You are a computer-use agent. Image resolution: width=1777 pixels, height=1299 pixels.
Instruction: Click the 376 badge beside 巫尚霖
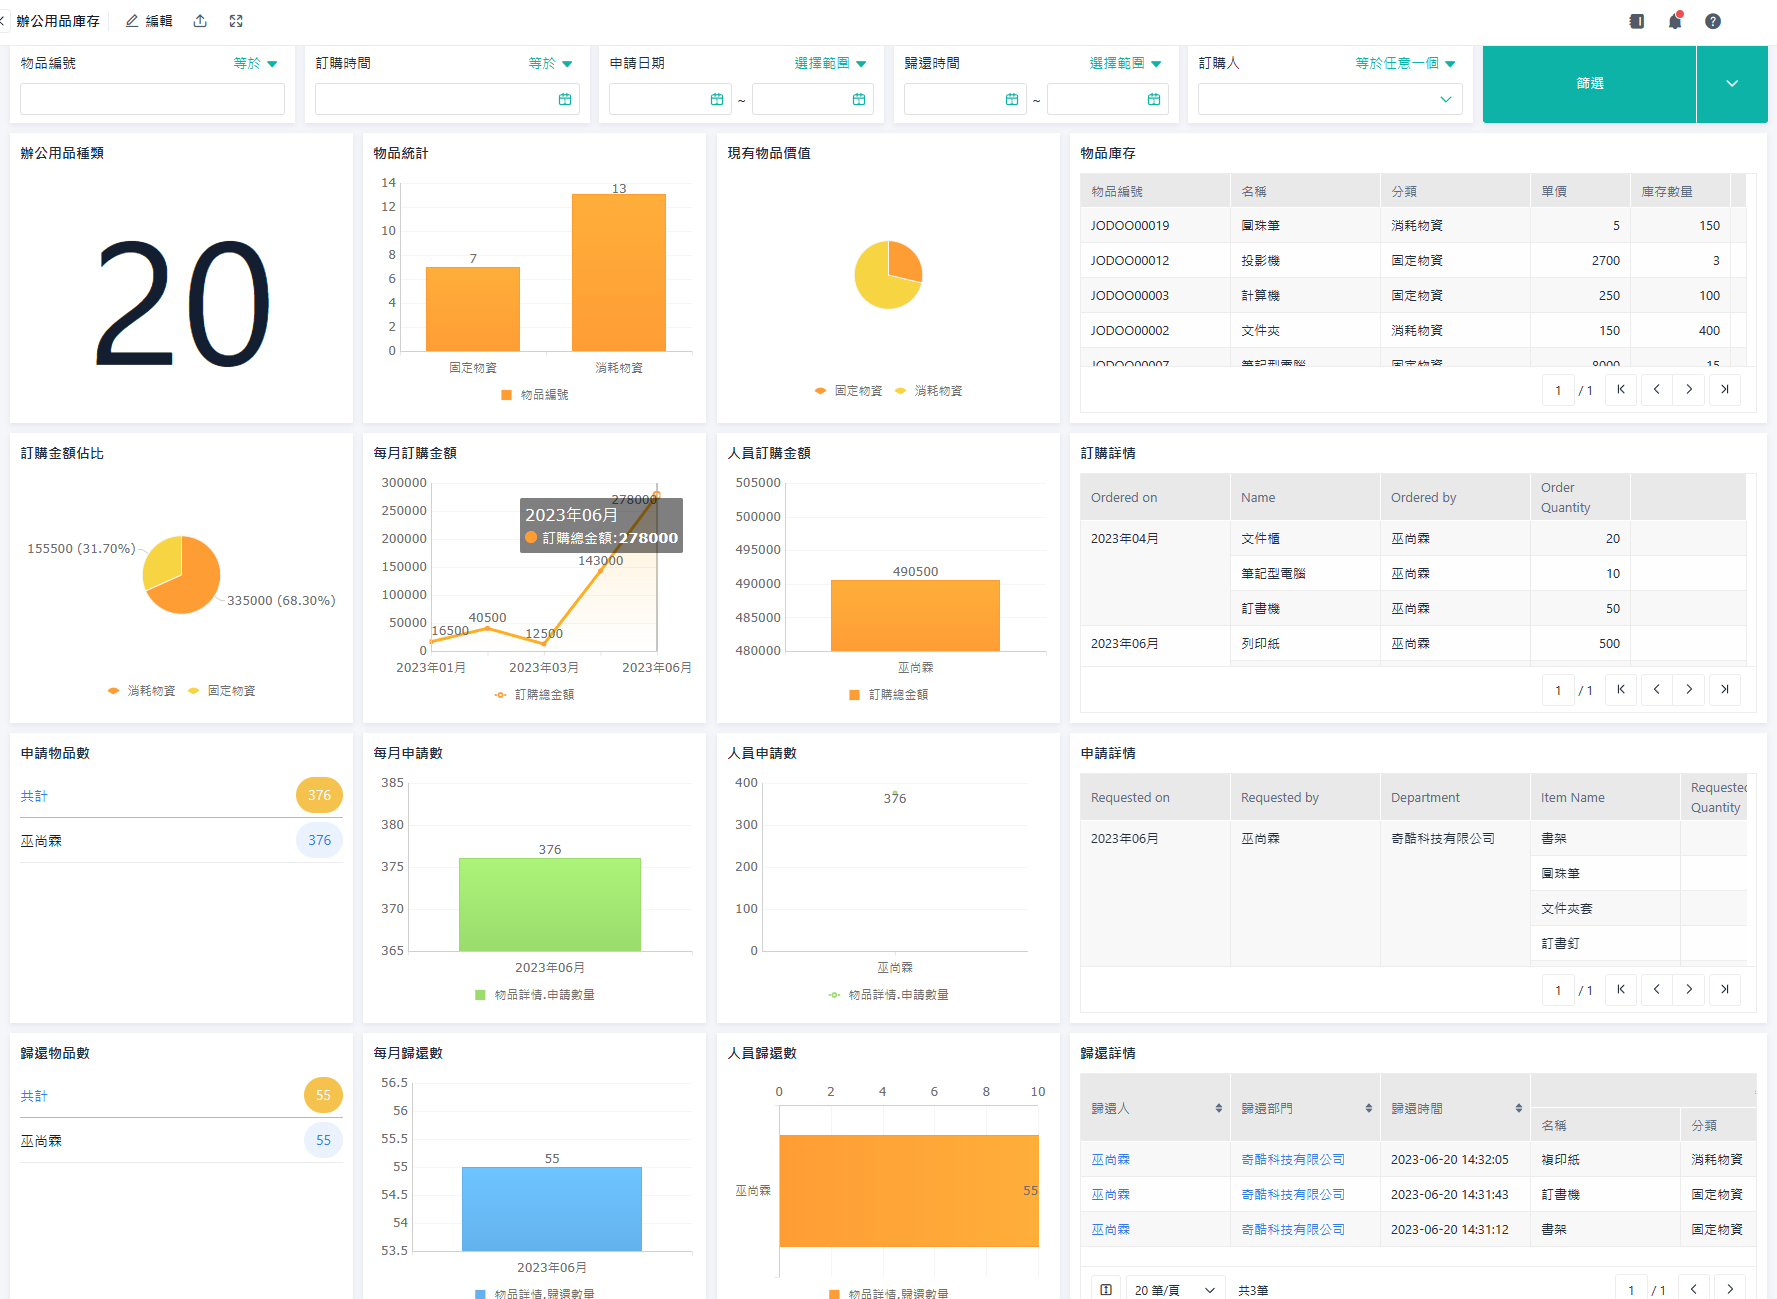point(319,841)
